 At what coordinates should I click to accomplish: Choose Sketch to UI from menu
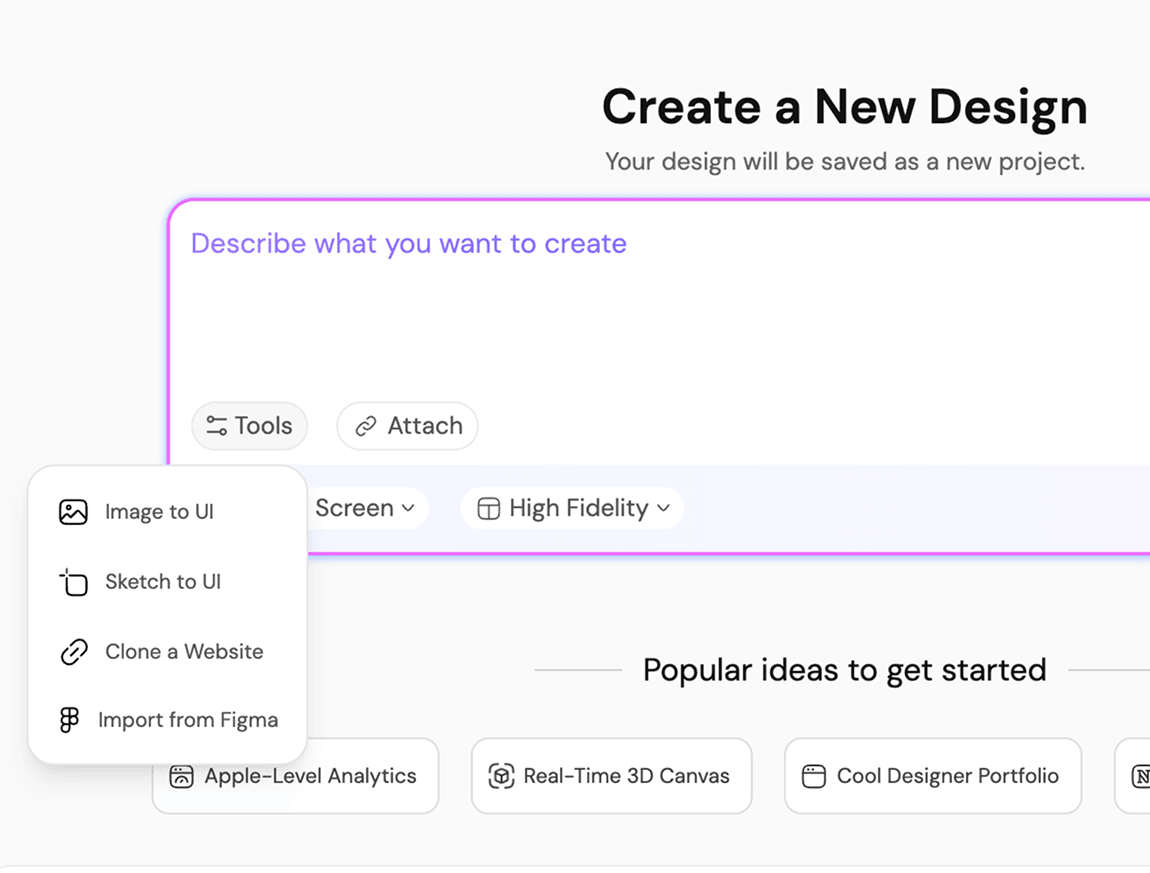(x=162, y=582)
